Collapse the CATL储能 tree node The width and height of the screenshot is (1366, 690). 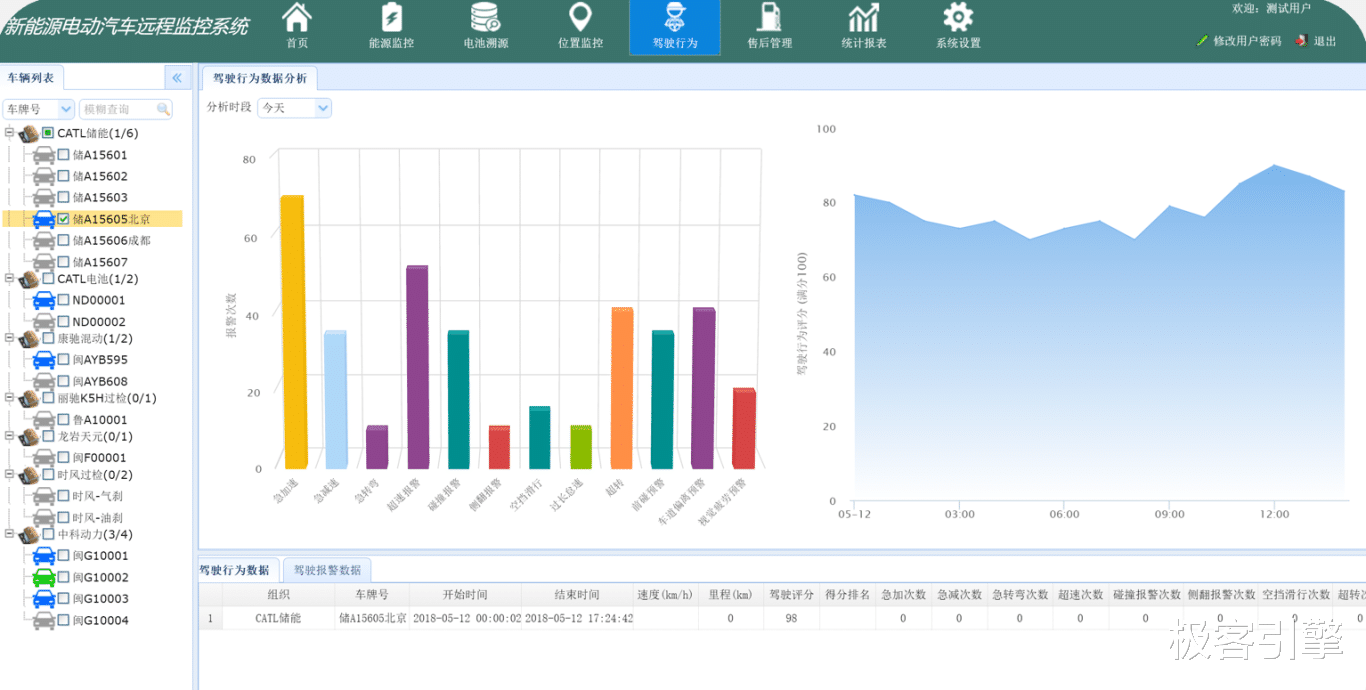point(9,133)
